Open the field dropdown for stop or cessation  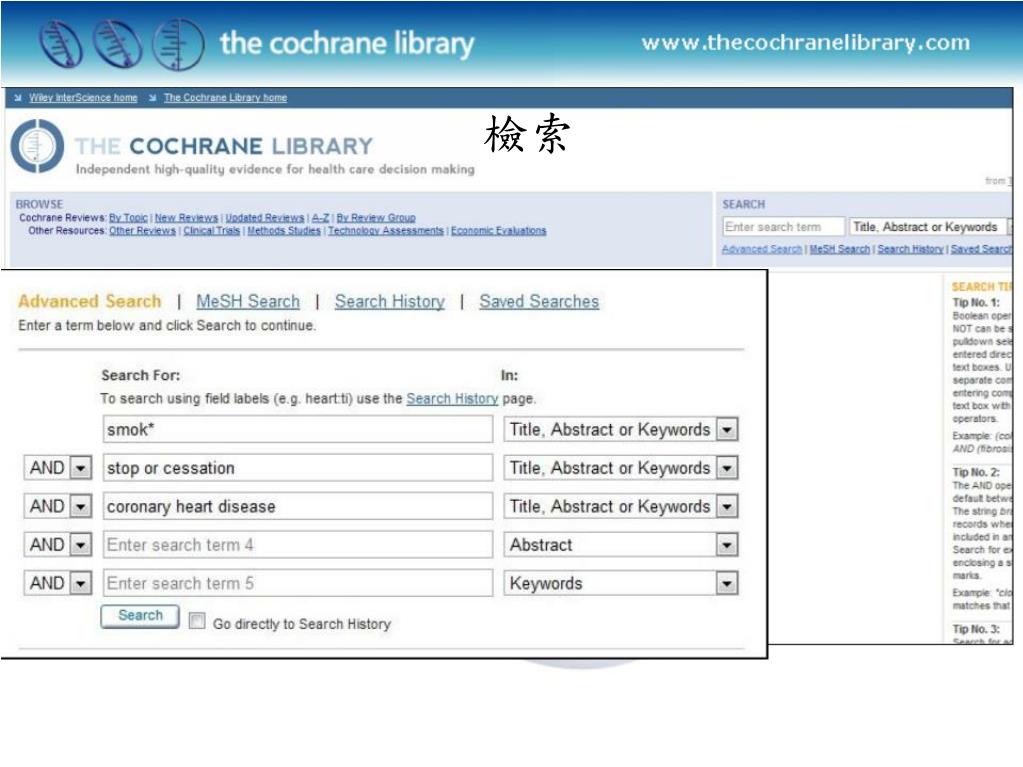click(x=727, y=468)
